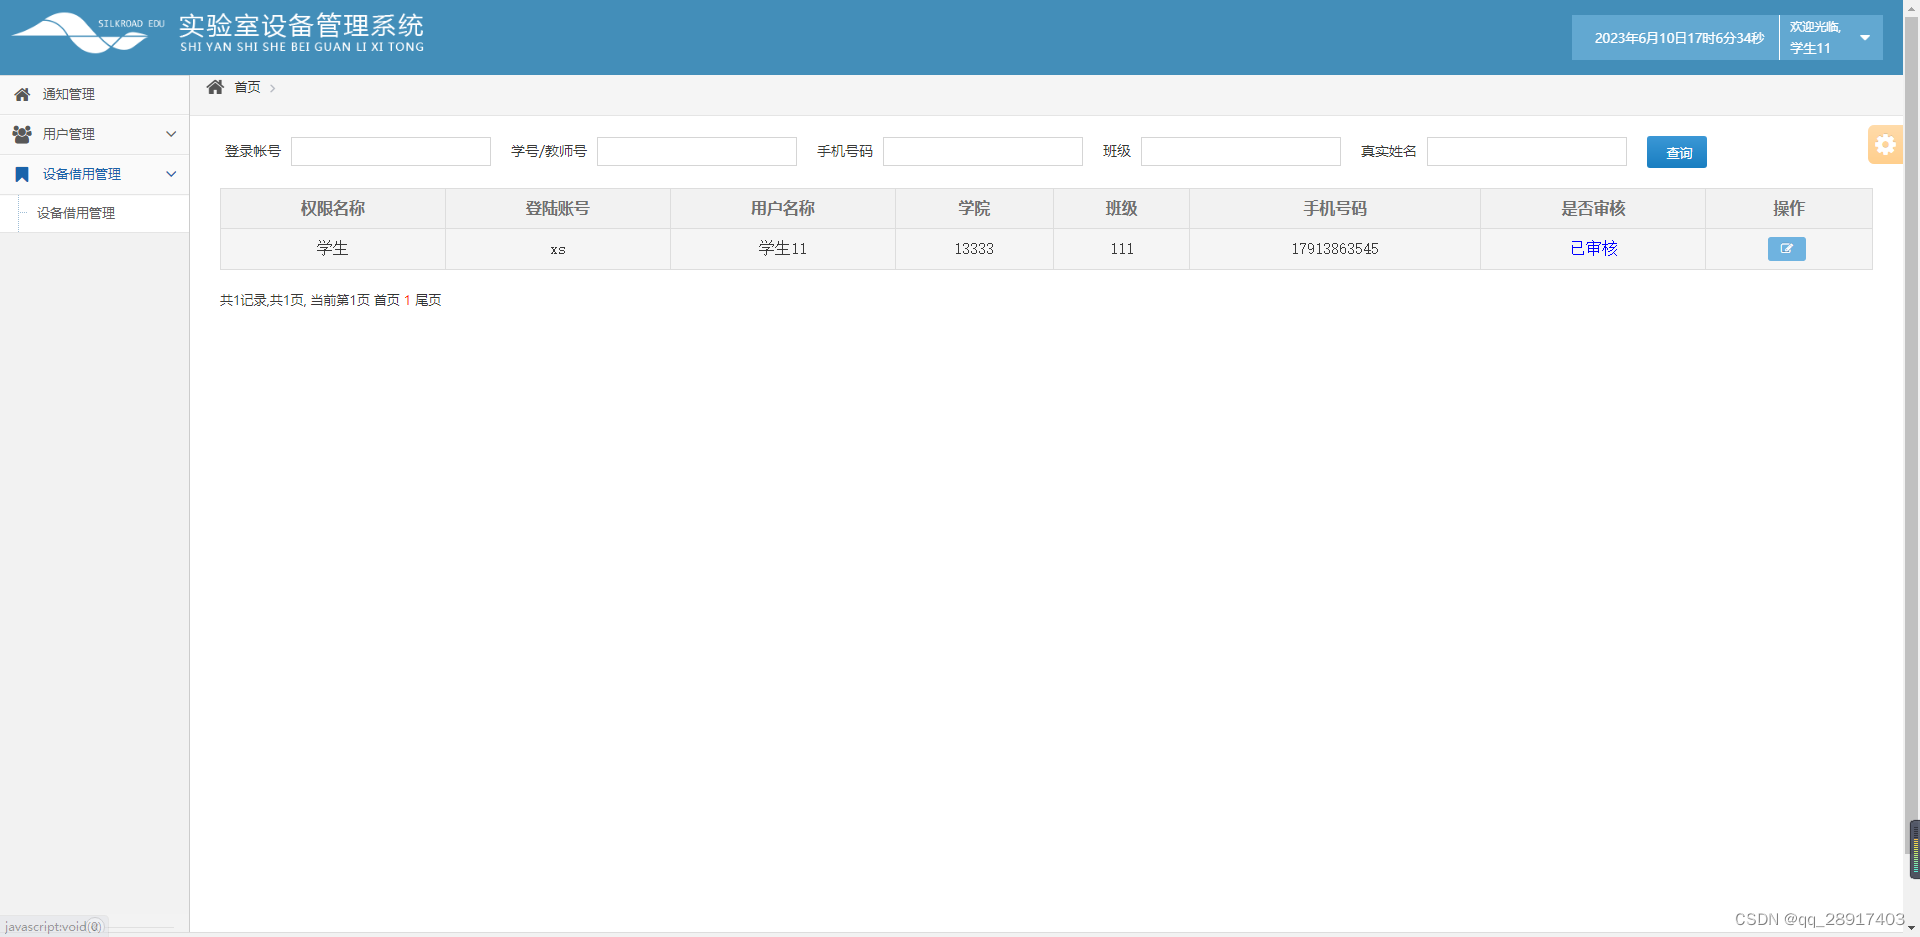
Task: Go to the 首页 breadcrumb link
Action: [x=247, y=87]
